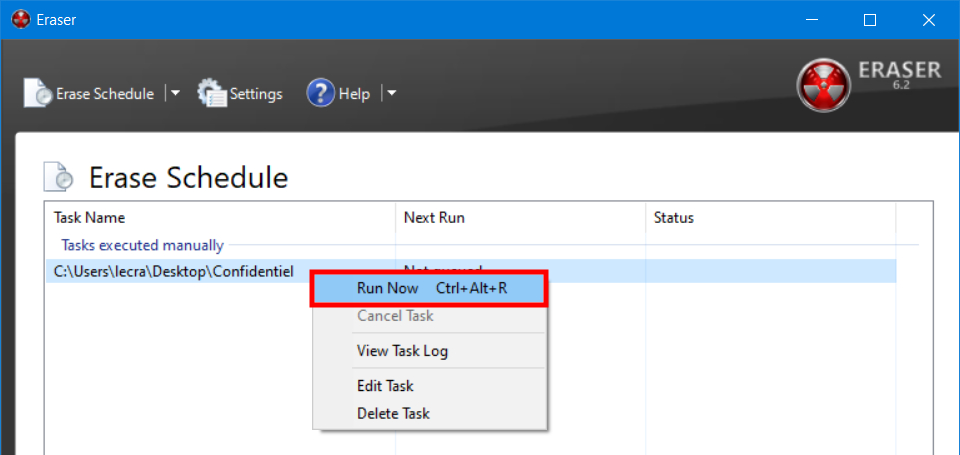The image size is (960, 455).
Task: Sort by the Task Name column header
Action: click(220, 217)
